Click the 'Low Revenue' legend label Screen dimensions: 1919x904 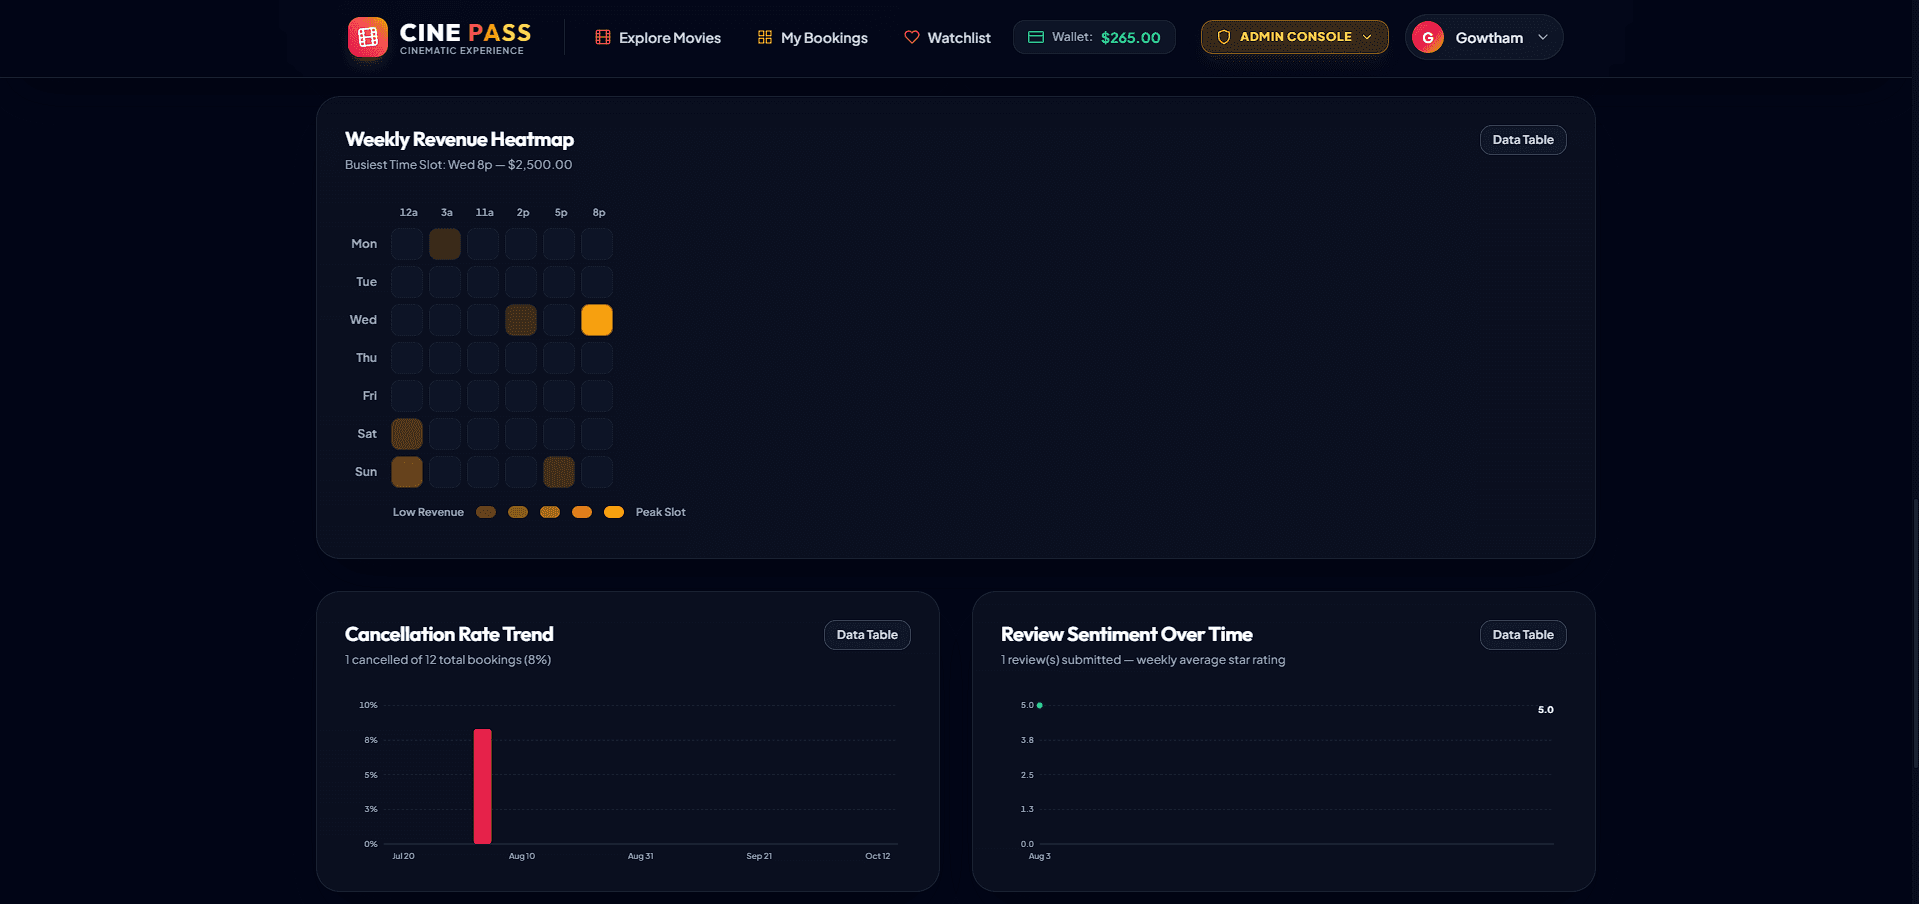click(428, 512)
